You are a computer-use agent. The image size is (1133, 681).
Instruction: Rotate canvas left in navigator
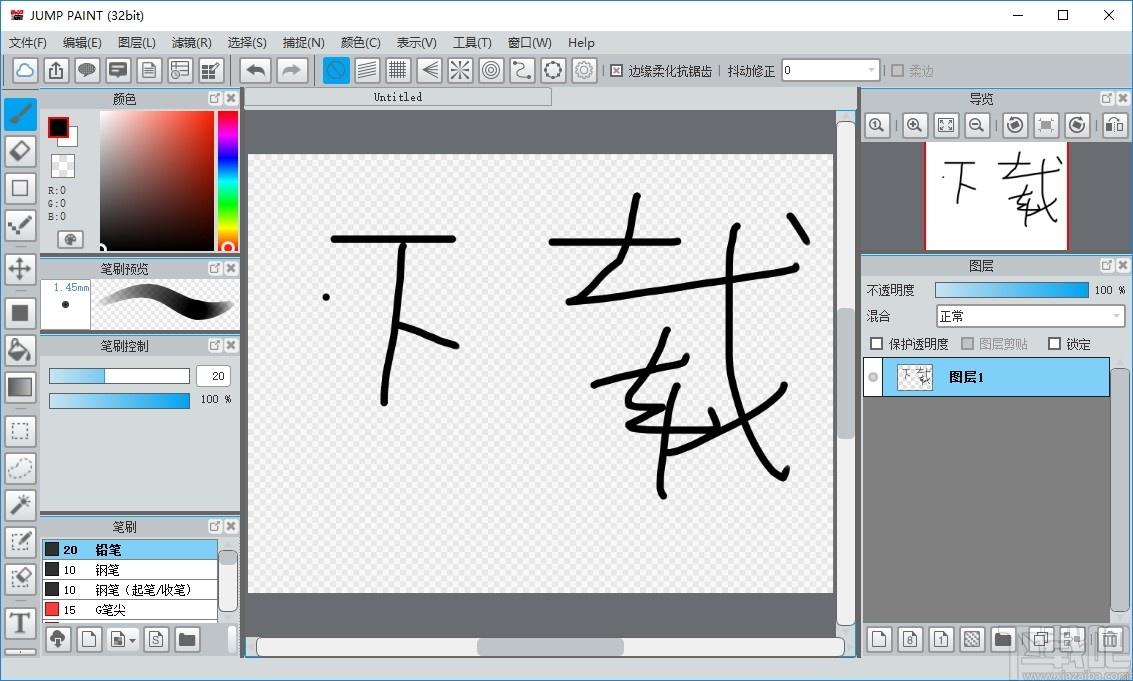tap(1014, 125)
